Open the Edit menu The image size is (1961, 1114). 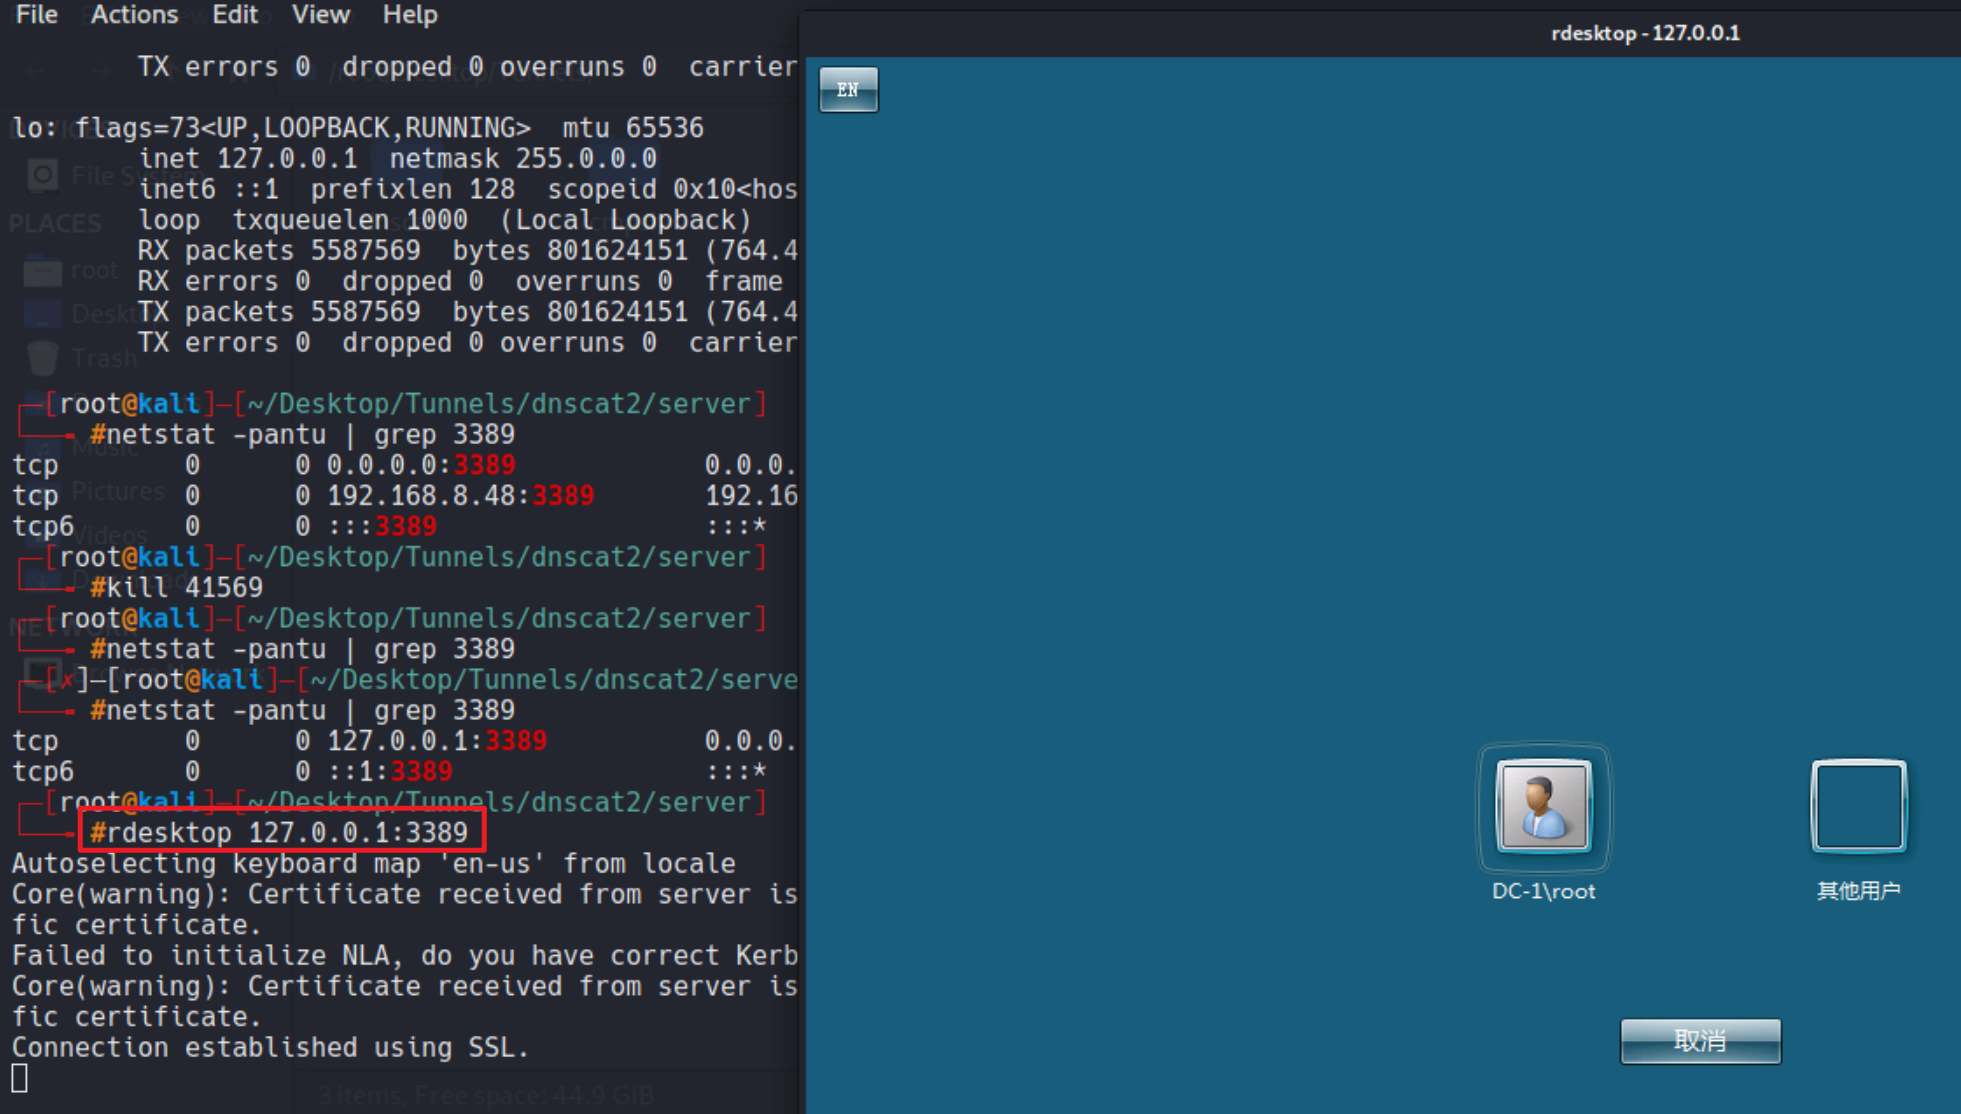[x=235, y=15]
